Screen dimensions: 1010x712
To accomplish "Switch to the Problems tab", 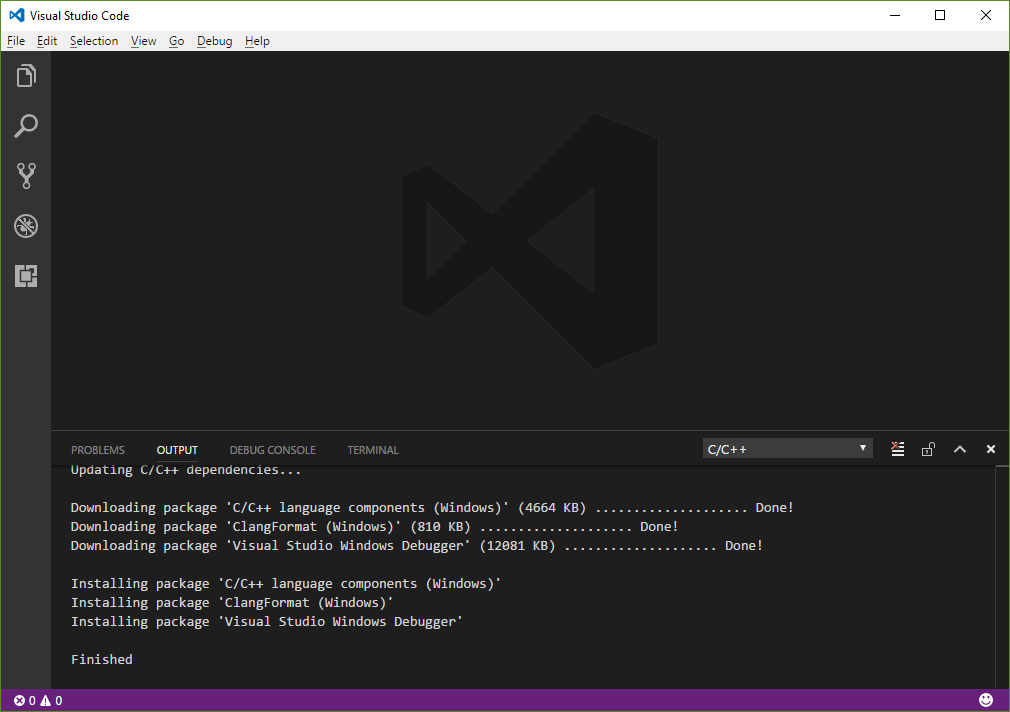I will [x=98, y=450].
